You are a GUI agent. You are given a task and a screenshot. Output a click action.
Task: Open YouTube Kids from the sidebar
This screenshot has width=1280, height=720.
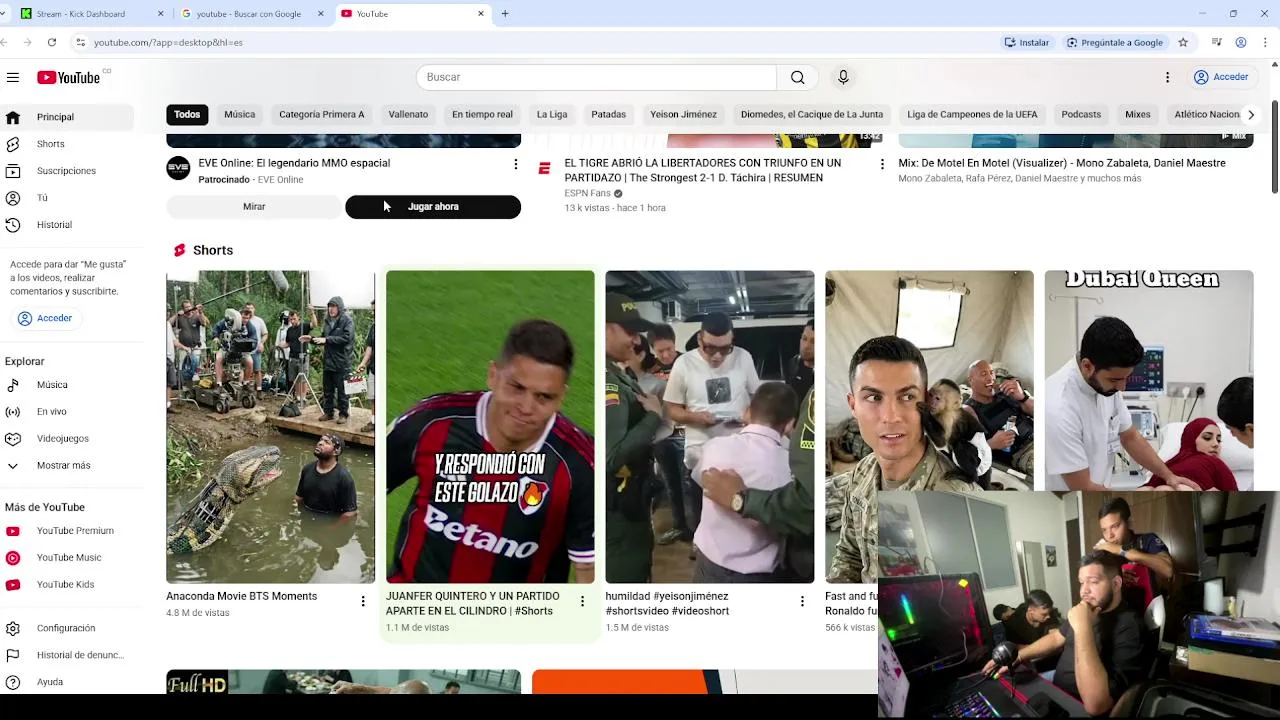tap(67, 585)
